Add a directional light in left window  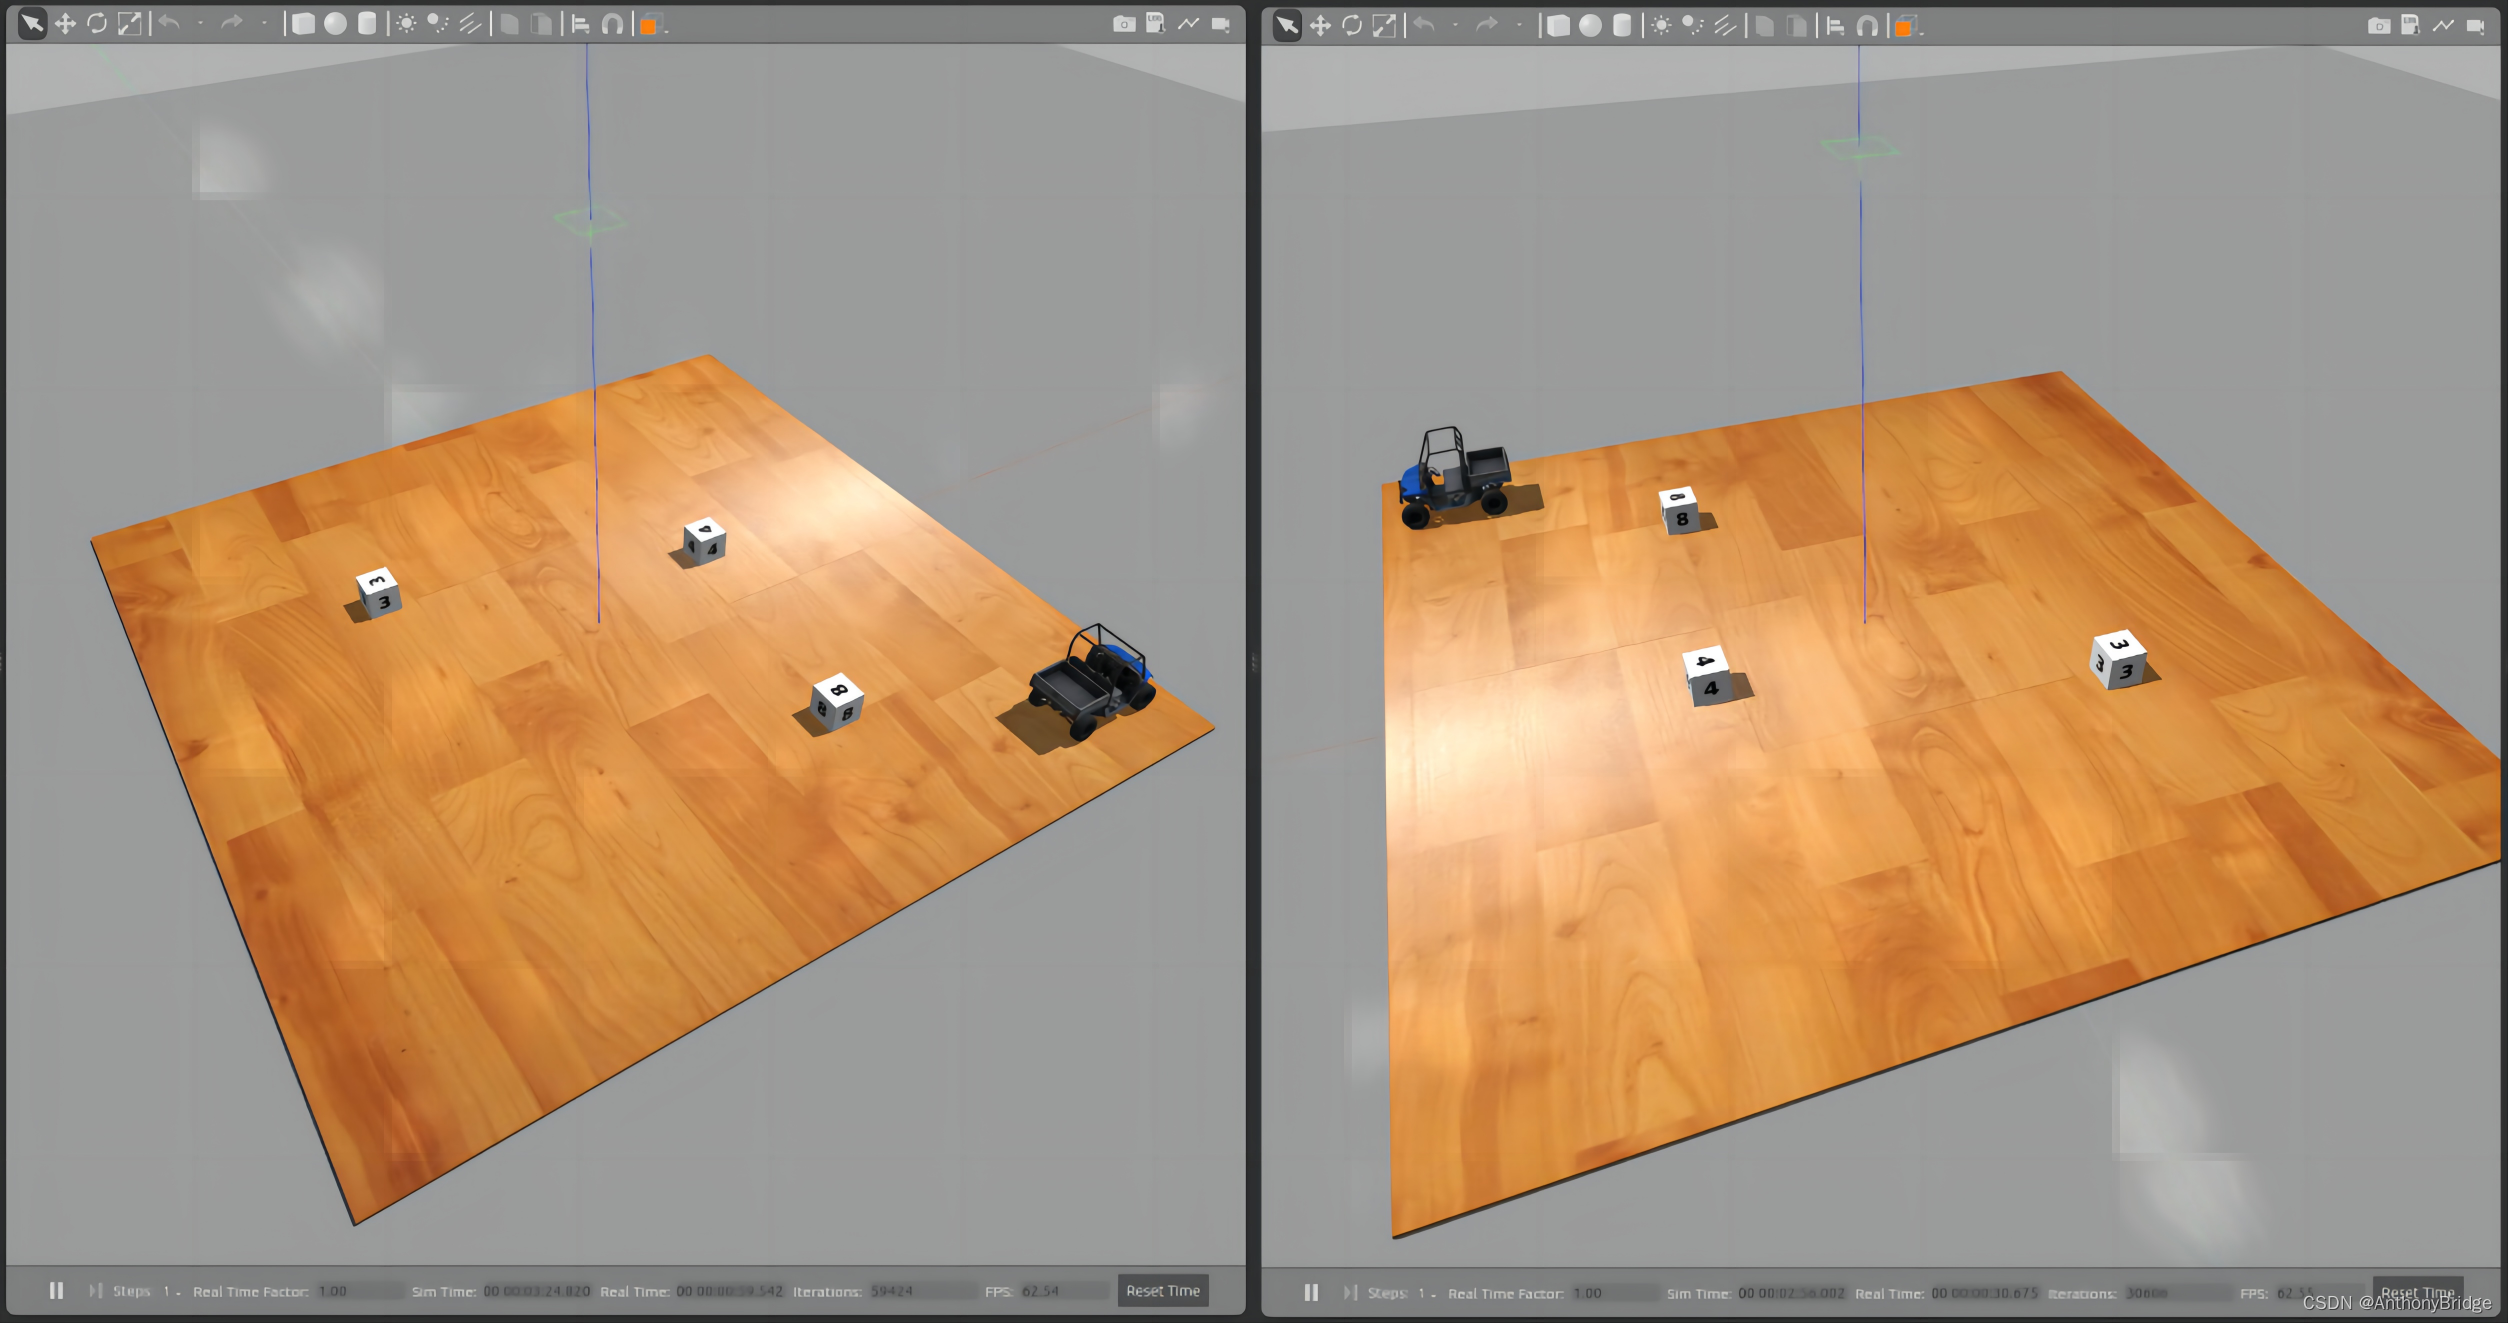[x=470, y=24]
